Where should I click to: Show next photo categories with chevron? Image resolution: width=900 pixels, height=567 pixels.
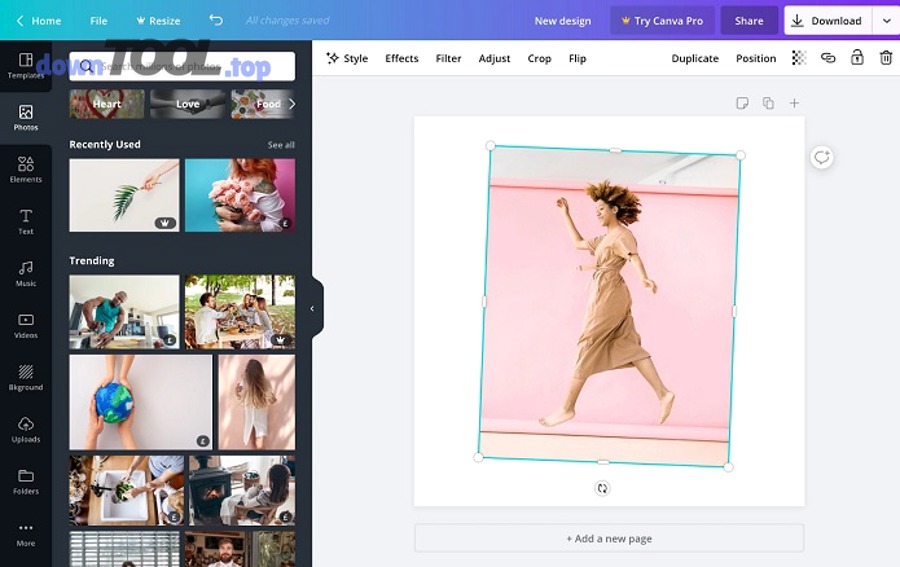pos(292,104)
